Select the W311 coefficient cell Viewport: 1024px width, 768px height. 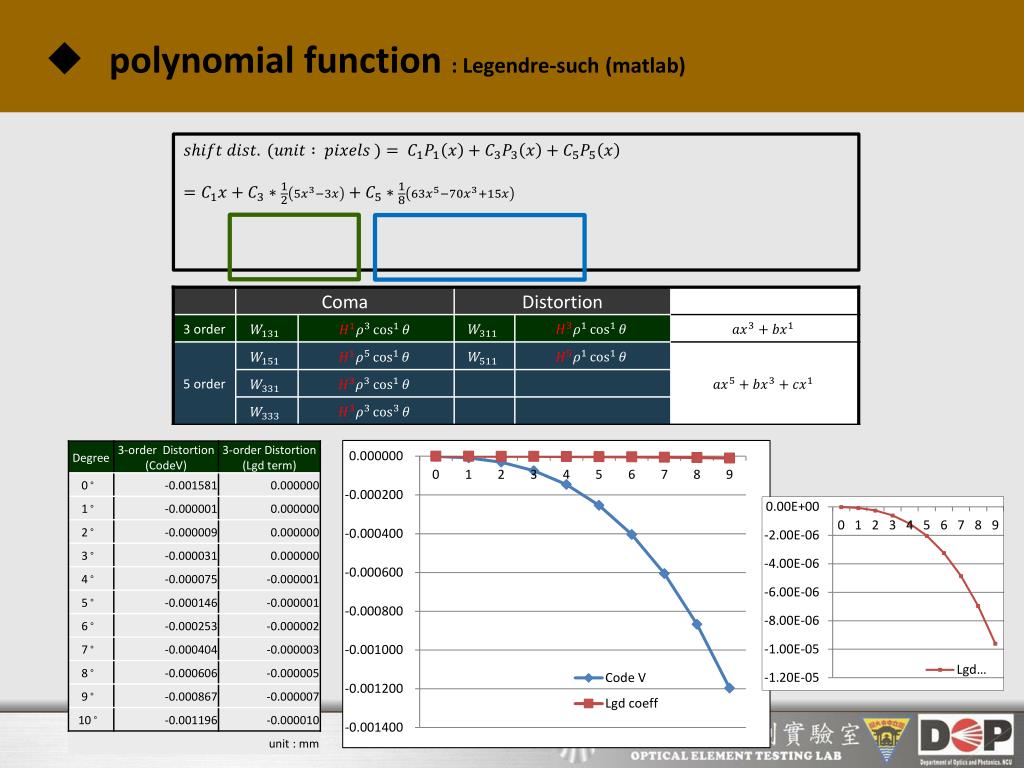[x=483, y=330]
